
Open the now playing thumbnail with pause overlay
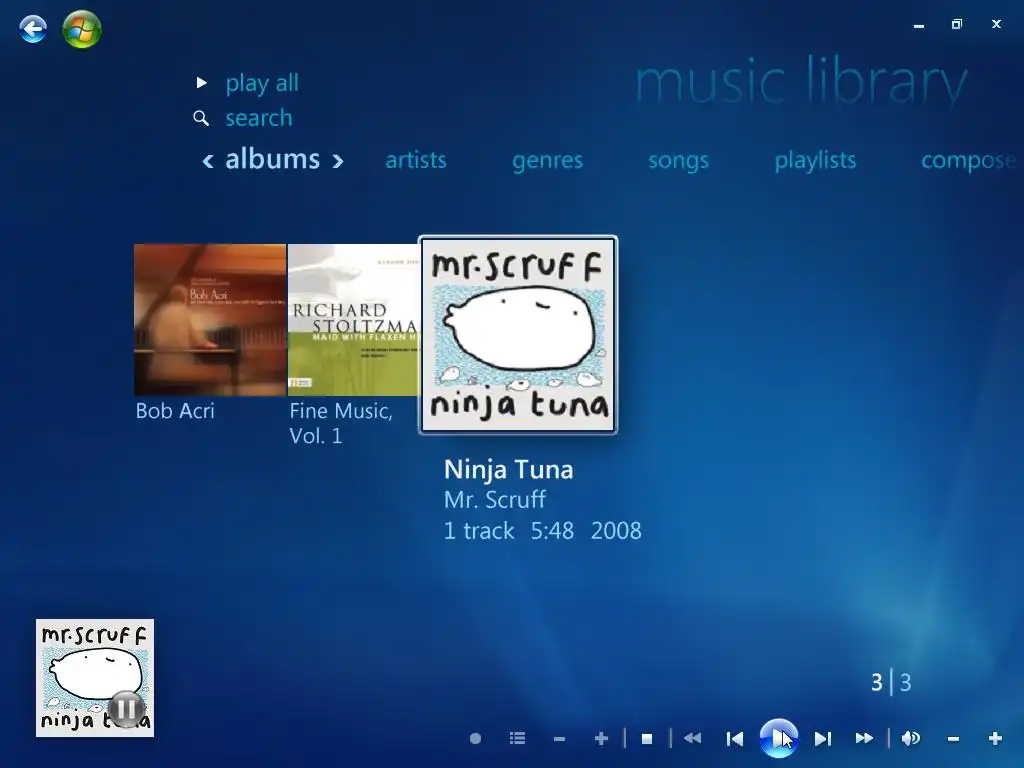pos(95,678)
